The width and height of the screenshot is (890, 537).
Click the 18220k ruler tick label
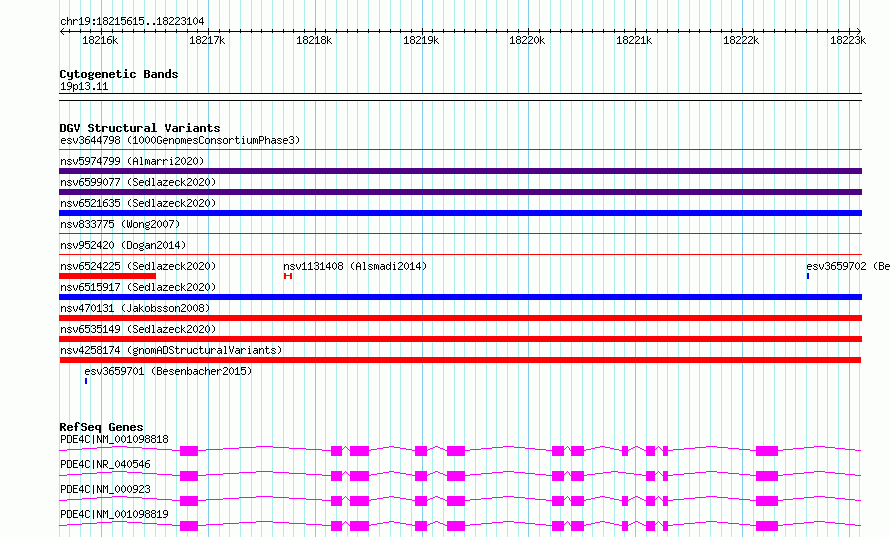click(527, 40)
